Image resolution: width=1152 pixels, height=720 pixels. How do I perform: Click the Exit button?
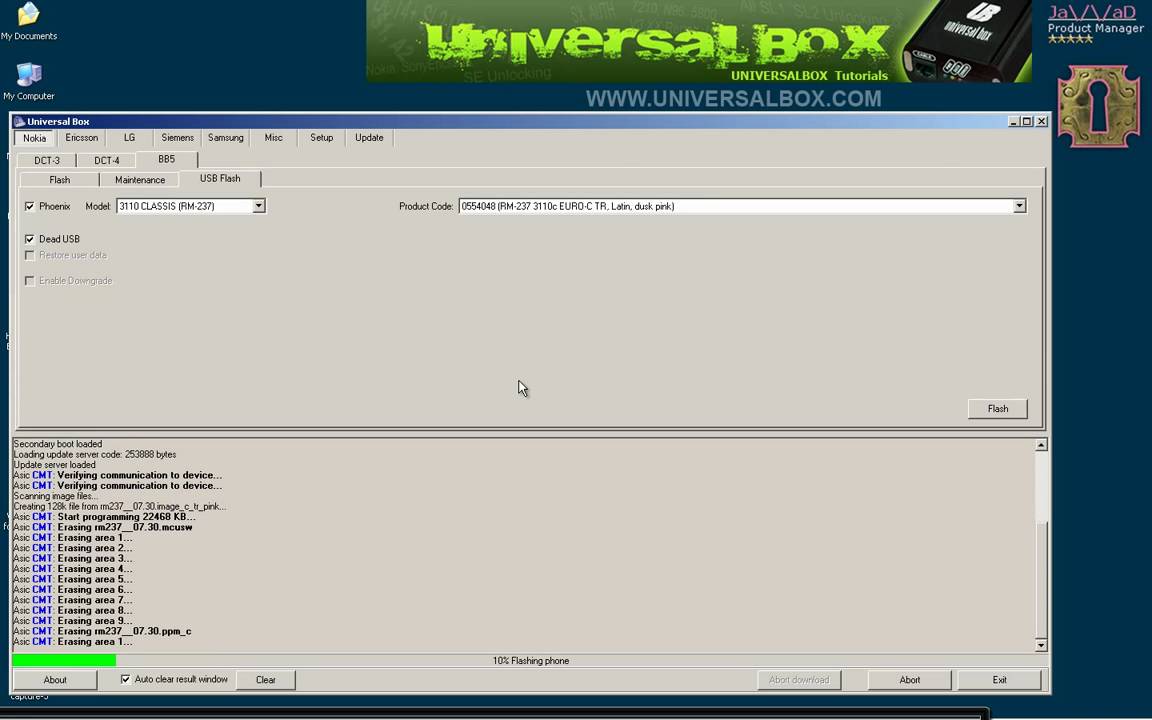pyautogui.click(x=999, y=680)
